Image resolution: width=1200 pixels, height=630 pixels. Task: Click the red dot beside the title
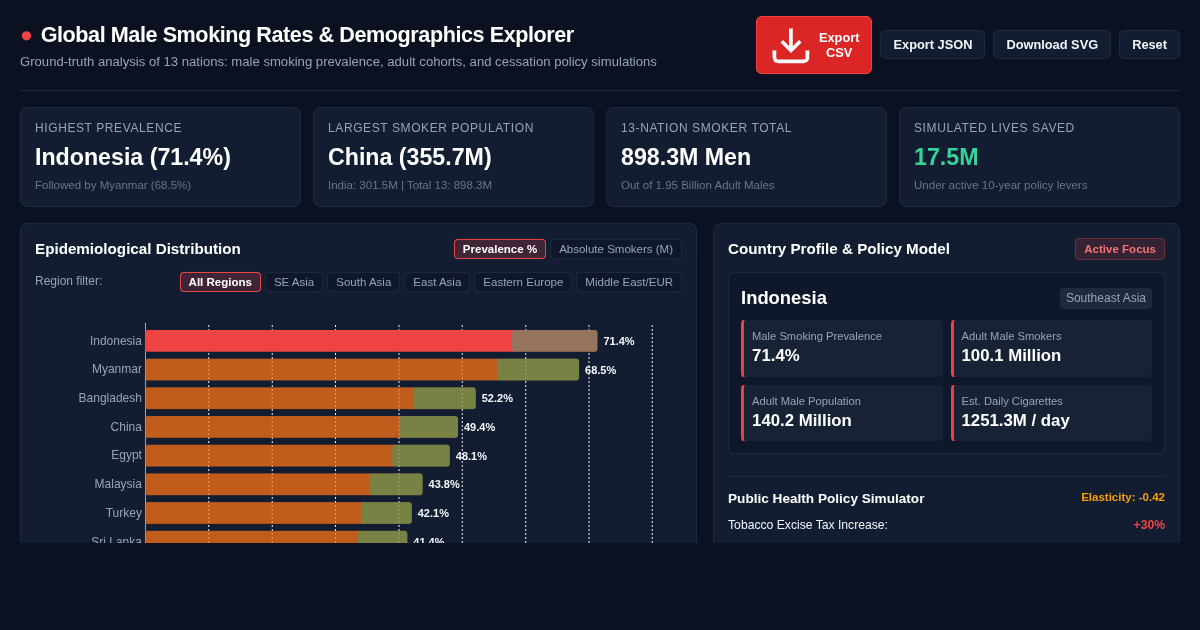coord(26,35)
